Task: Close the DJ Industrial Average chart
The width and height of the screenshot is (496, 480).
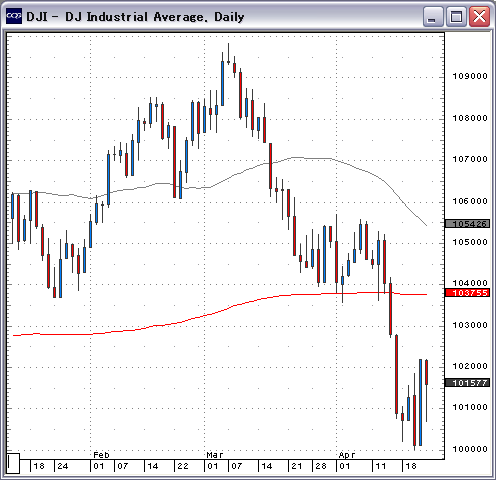Action: (479, 16)
